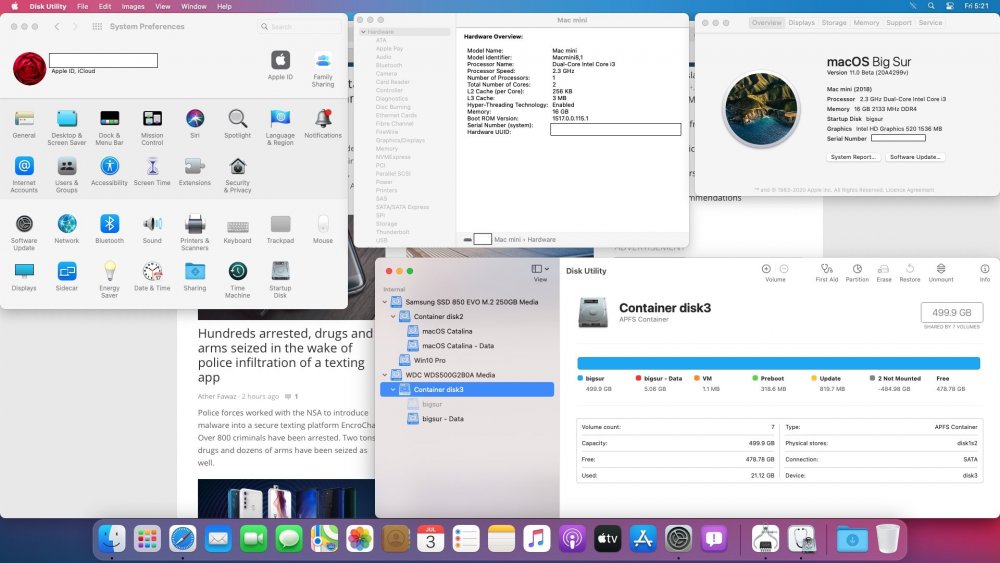
Task: Open the App Store from the Dock
Action: pos(643,539)
